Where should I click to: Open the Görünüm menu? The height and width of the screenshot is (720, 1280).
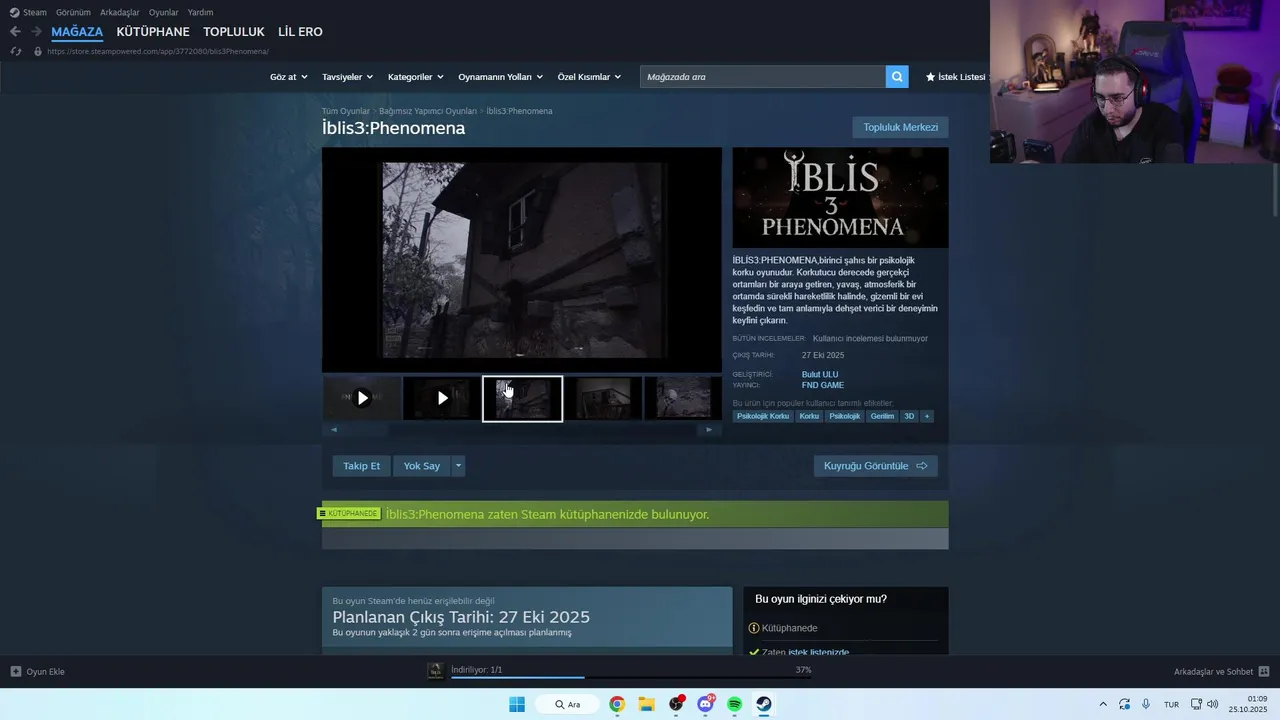pos(73,13)
